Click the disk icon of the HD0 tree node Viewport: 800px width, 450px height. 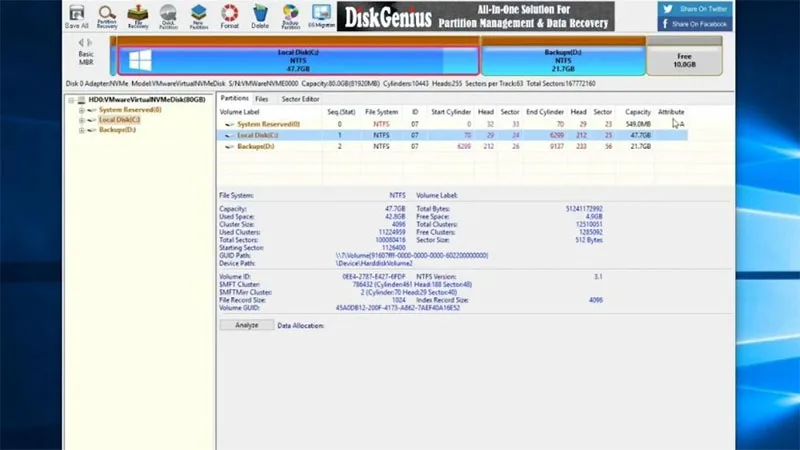pyautogui.click(x=81, y=100)
